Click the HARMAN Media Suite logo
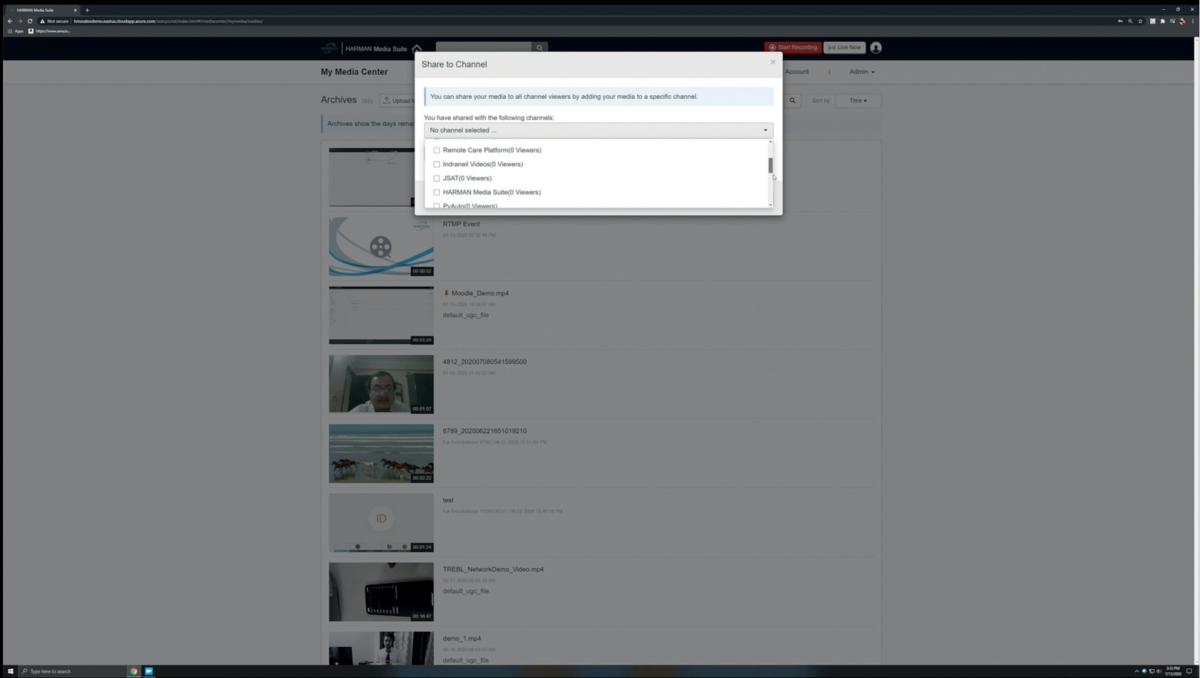This screenshot has height=678, width=1200. [364, 47]
